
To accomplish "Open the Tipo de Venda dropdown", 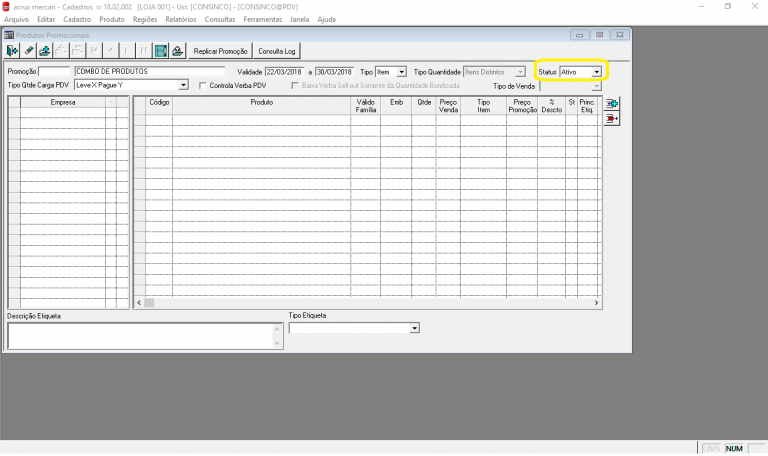I will click(x=596, y=86).
